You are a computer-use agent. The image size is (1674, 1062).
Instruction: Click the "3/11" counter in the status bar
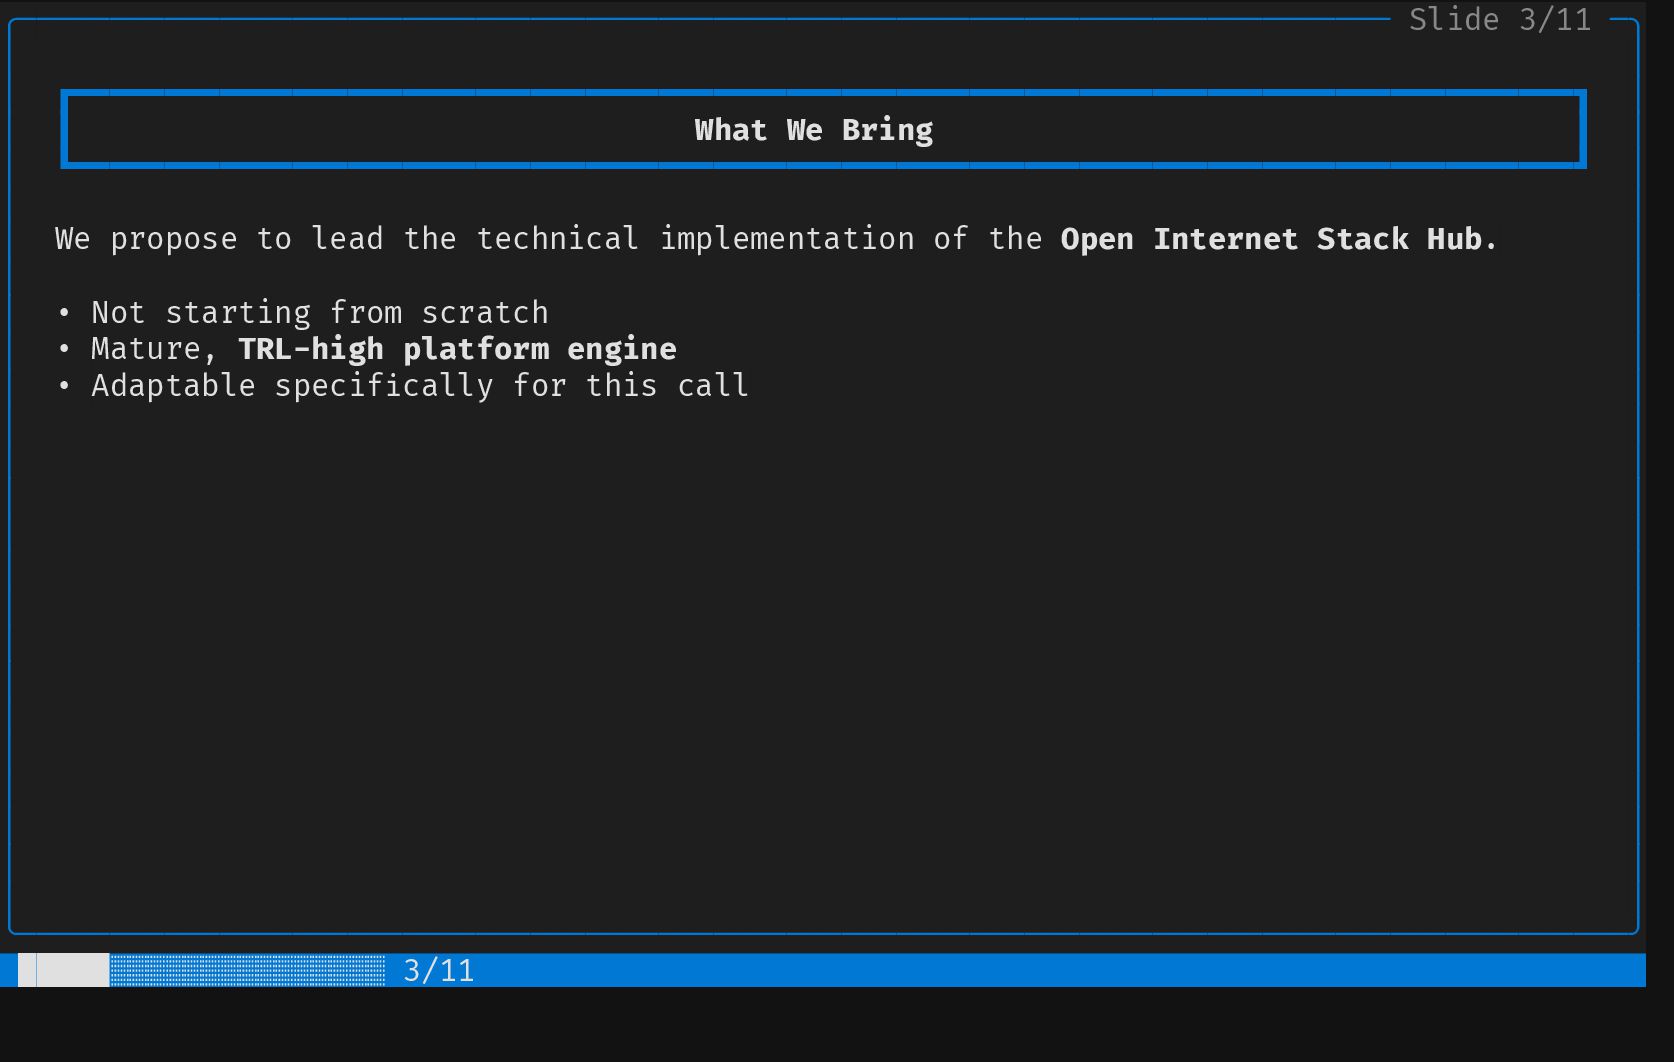(438, 970)
